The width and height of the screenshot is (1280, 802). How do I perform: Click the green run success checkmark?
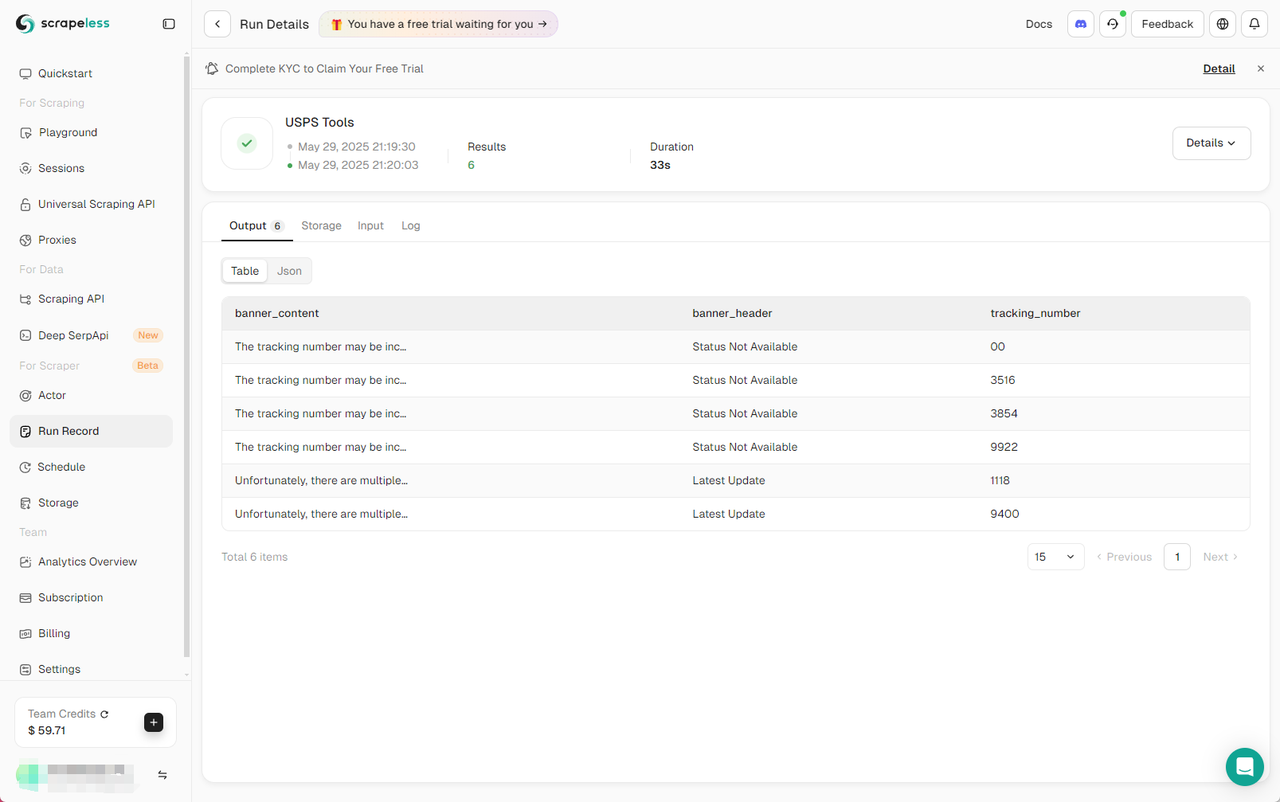pos(247,143)
